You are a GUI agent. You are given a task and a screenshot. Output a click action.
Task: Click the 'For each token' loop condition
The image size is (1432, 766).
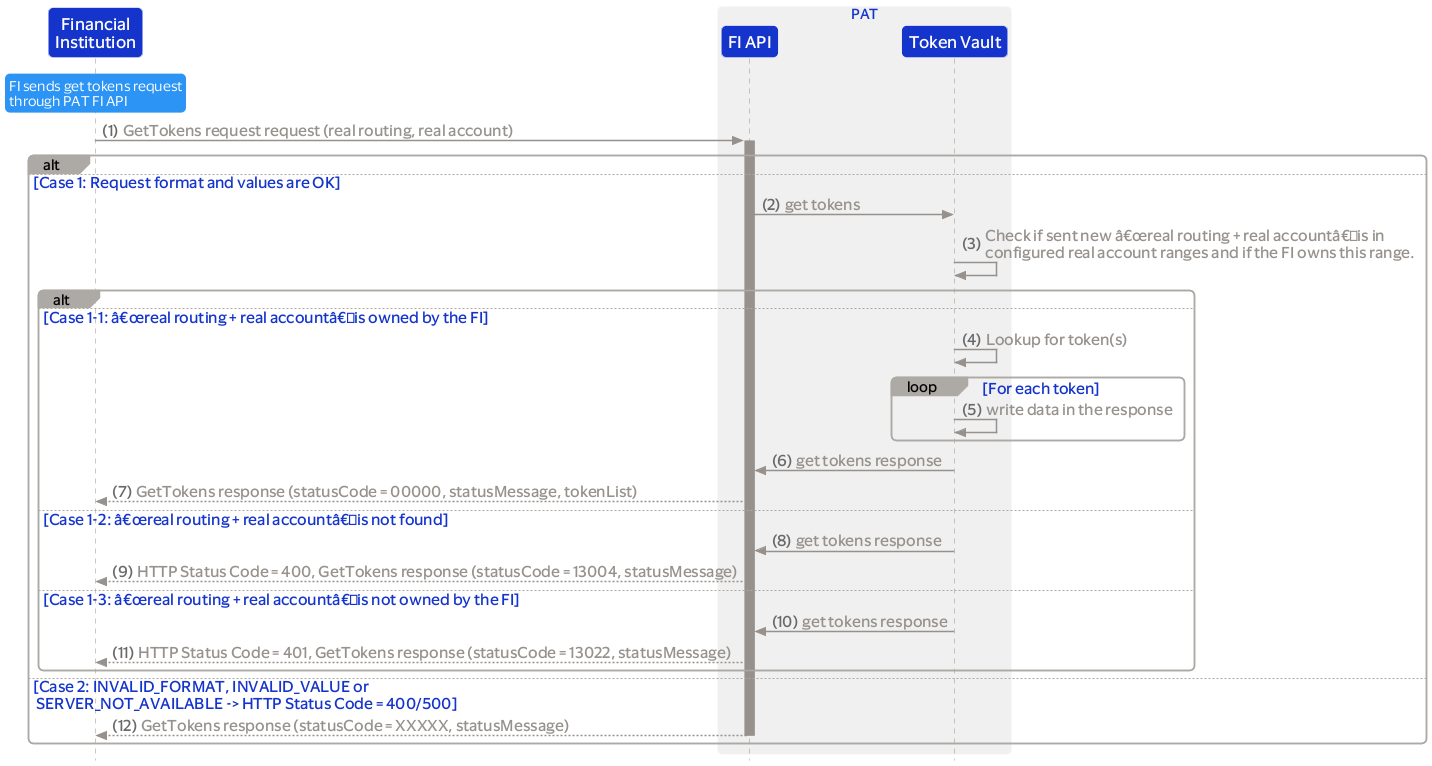pos(1040,388)
